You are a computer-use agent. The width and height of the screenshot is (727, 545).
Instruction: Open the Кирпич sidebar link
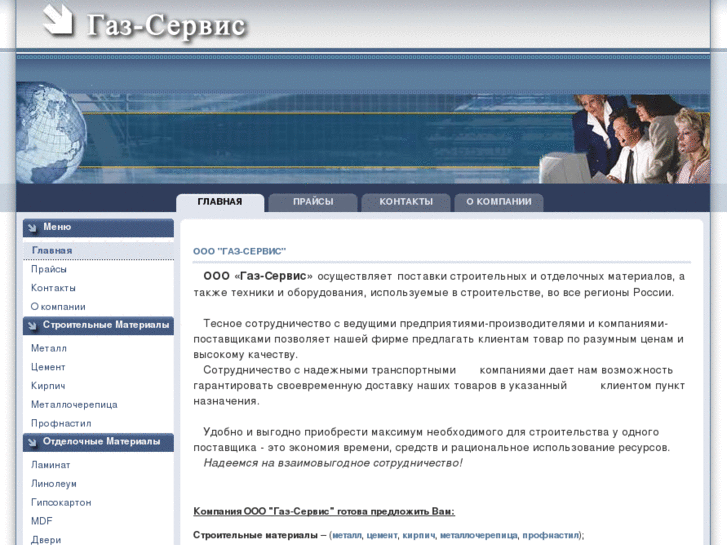click(x=48, y=386)
